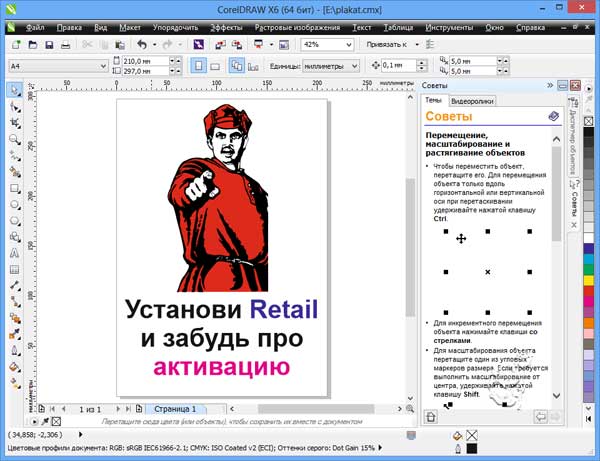Click the Undo arrow icon
The height and width of the screenshot is (461, 600).
pyautogui.click(x=141, y=45)
